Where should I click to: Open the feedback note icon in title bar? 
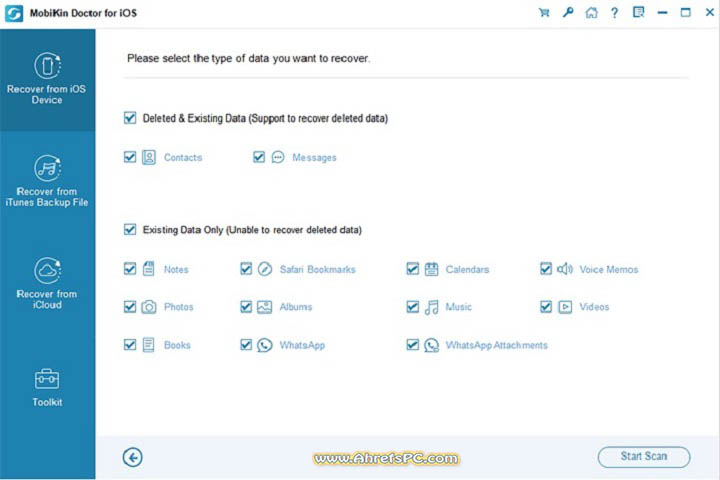pyautogui.click(x=638, y=12)
